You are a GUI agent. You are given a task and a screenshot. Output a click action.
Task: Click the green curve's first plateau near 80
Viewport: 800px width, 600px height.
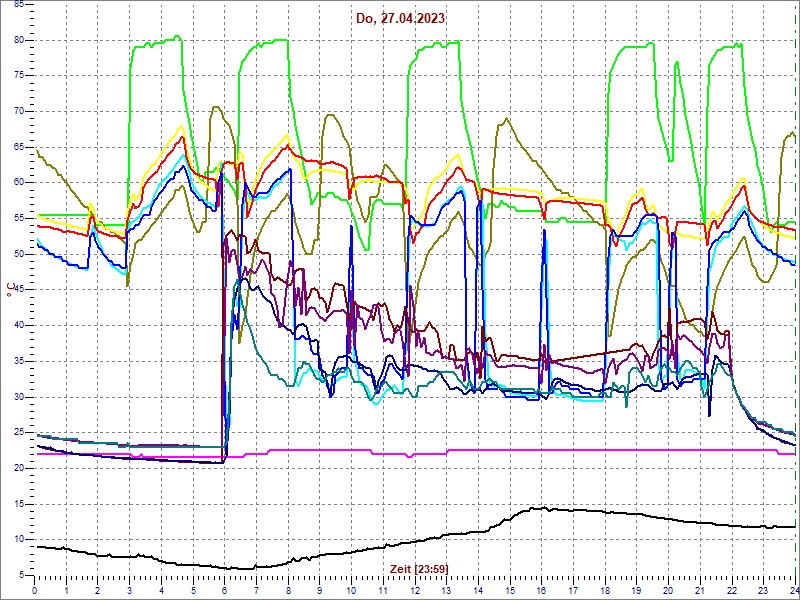coord(155,43)
